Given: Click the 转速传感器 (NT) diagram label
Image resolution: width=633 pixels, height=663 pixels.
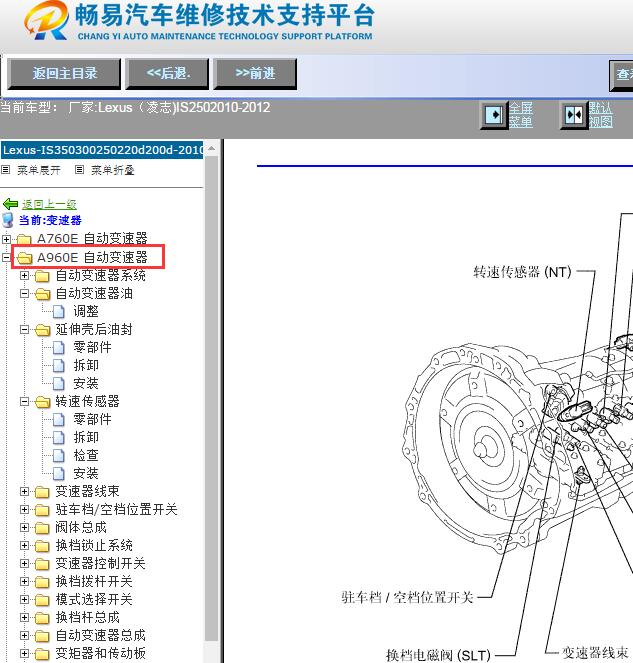Looking at the screenshot, I should coord(522,272).
